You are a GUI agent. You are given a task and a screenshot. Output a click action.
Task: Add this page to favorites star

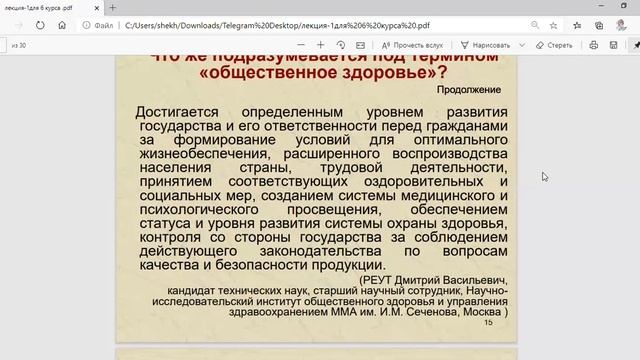click(x=553, y=25)
